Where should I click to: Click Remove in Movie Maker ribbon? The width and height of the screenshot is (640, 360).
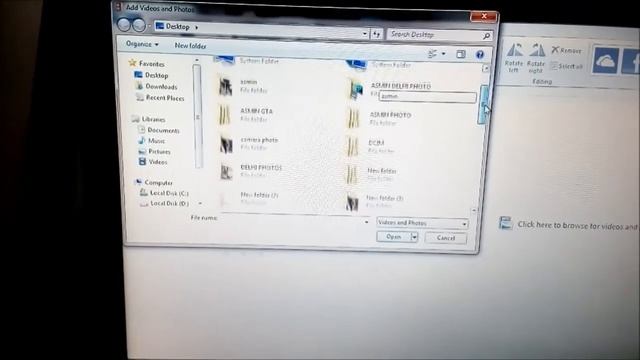click(x=566, y=50)
